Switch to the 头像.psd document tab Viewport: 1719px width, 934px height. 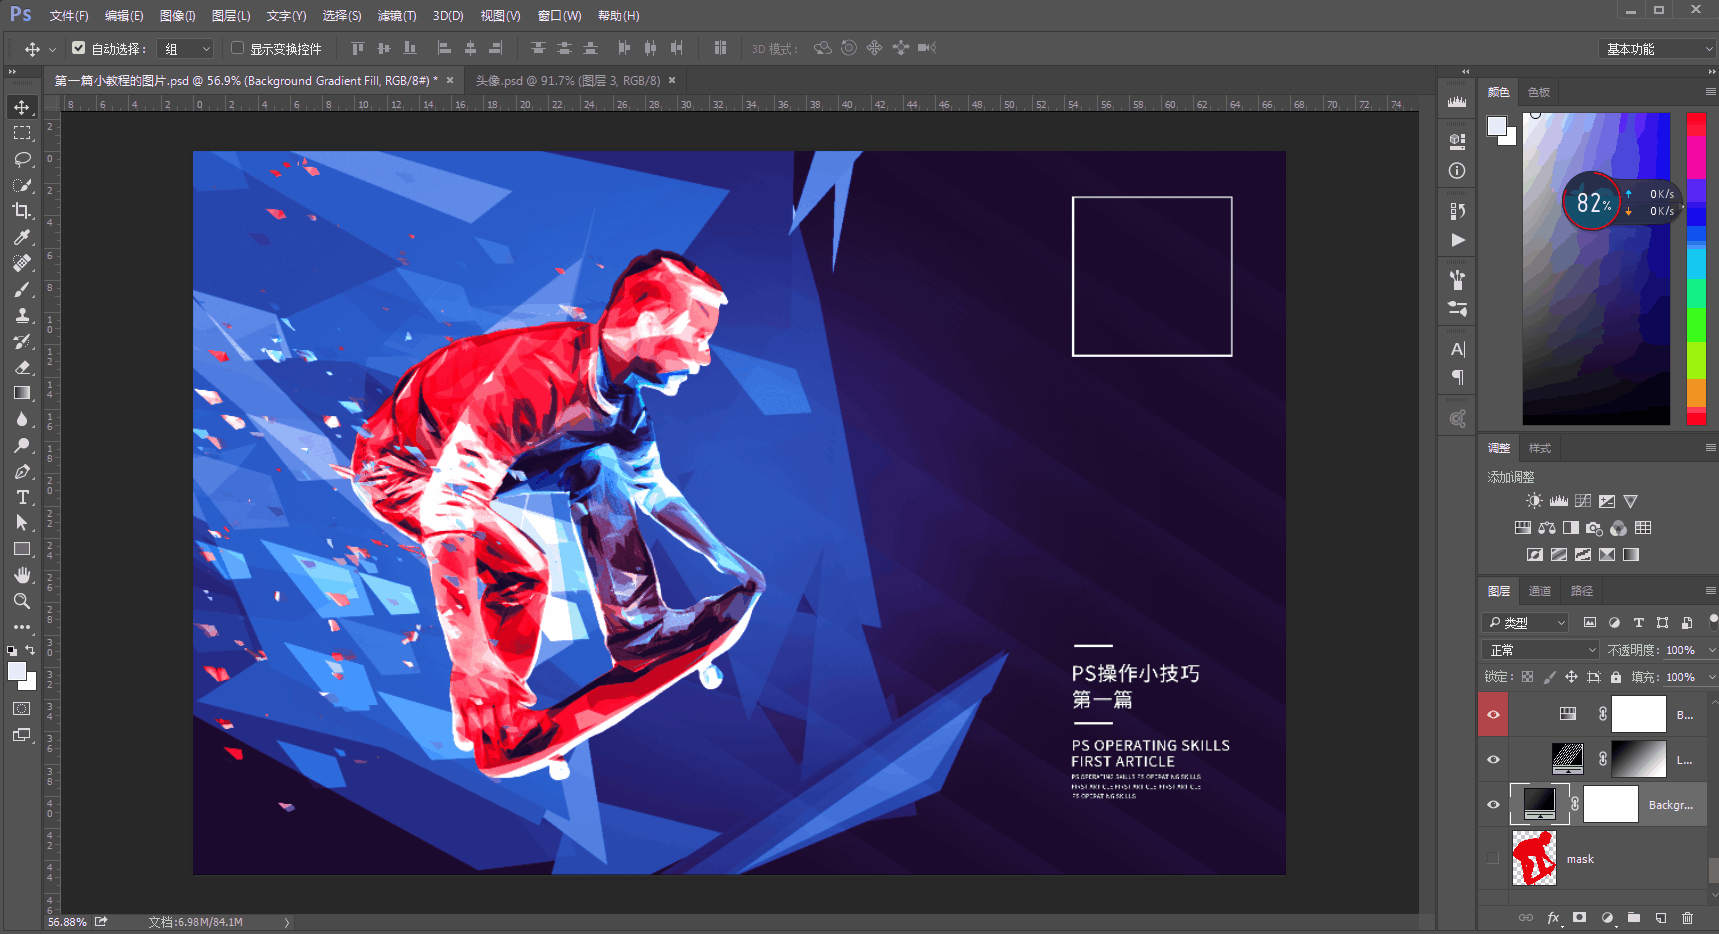click(567, 81)
